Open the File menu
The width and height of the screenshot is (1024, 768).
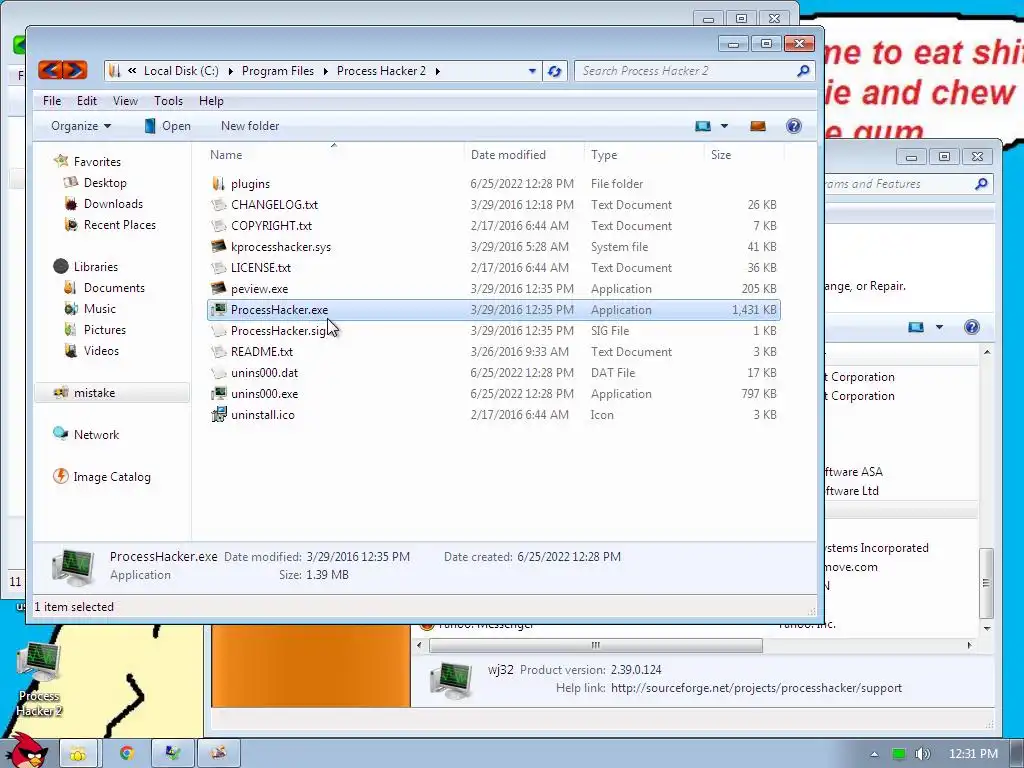click(52, 101)
